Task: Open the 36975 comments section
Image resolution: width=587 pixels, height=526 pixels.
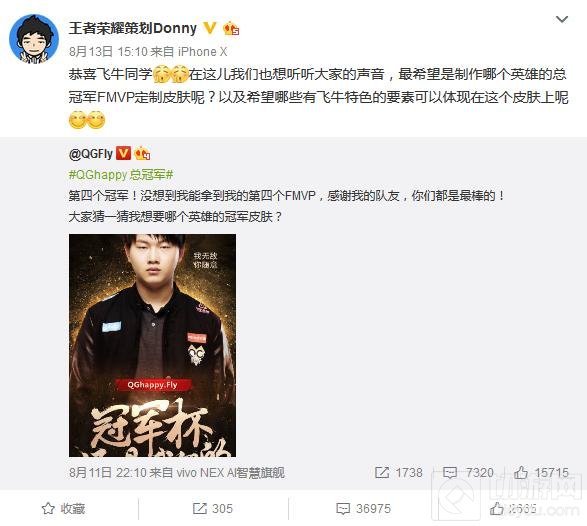Action: coord(364,508)
